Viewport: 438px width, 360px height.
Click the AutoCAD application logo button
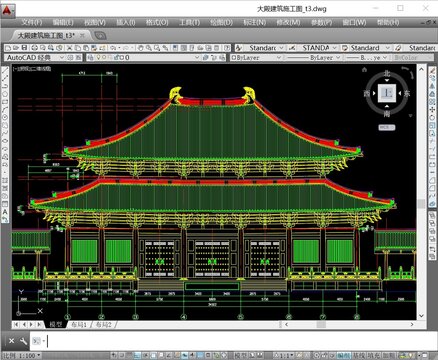(x=7, y=10)
